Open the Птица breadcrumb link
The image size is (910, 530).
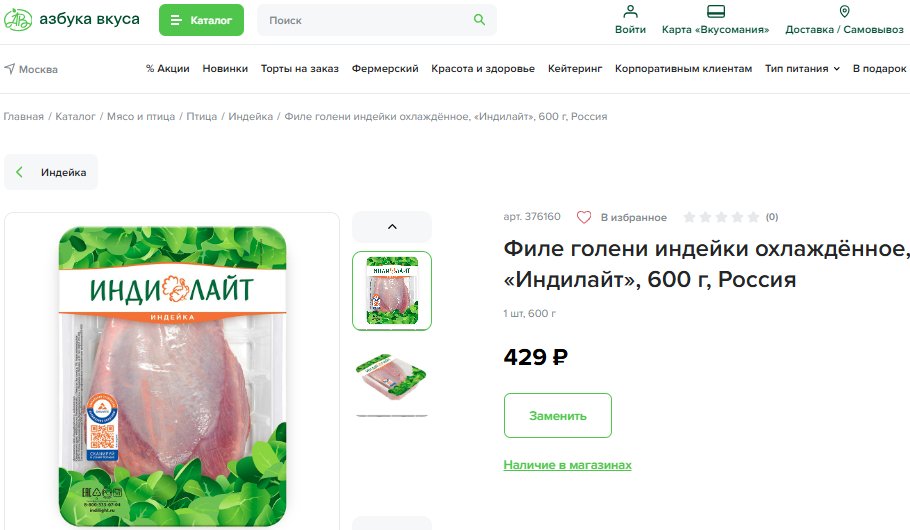point(201,116)
